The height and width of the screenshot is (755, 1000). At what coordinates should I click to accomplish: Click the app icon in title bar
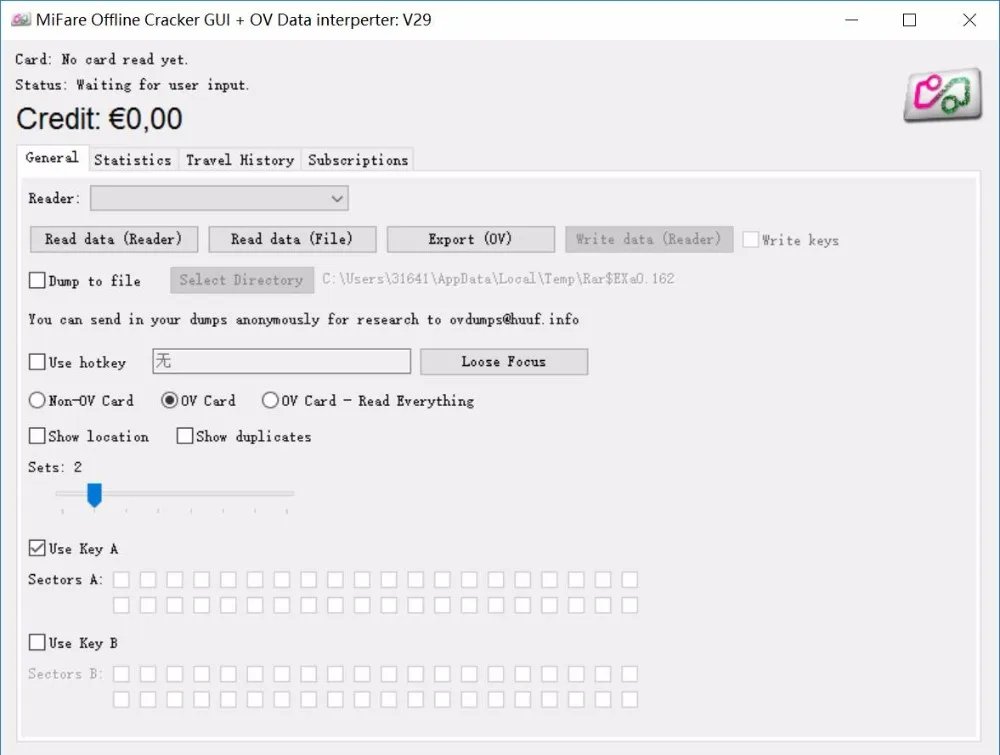[20, 20]
